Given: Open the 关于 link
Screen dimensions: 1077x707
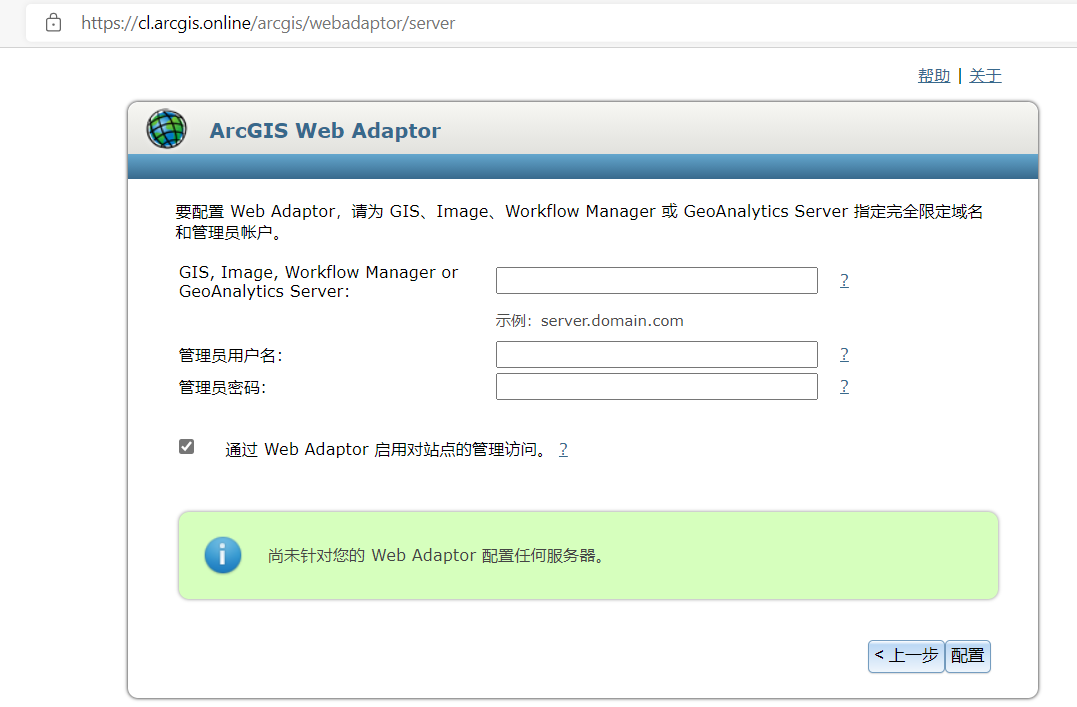Looking at the screenshot, I should (x=984, y=75).
